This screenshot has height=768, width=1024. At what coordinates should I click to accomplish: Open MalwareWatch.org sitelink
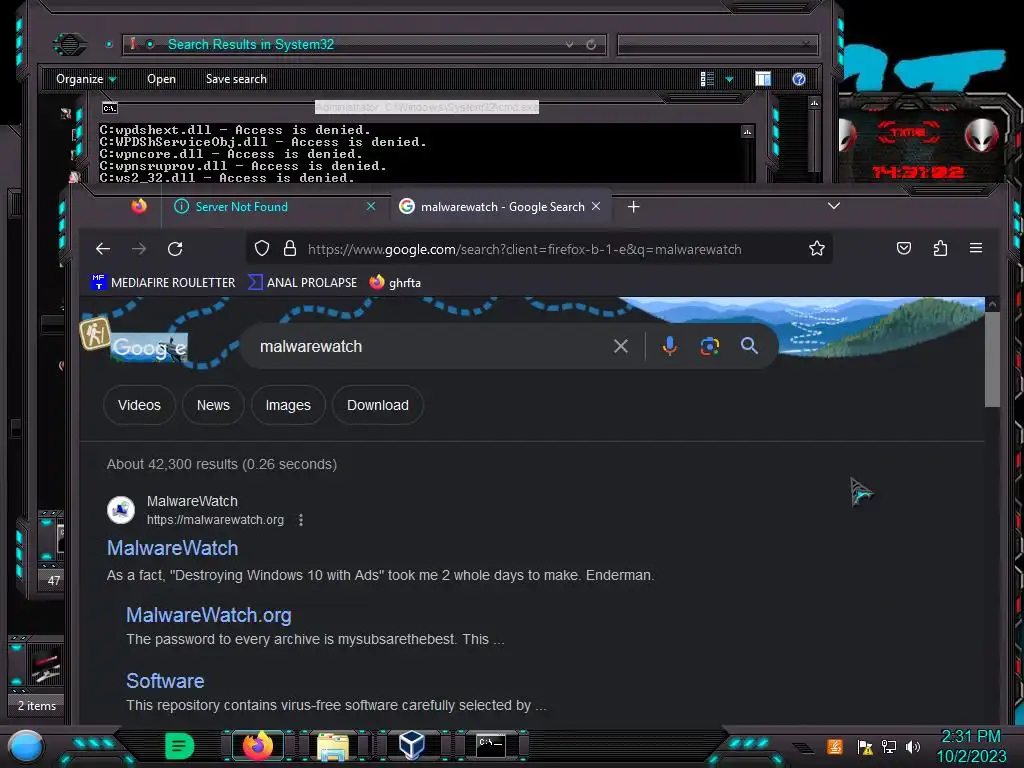coord(208,615)
